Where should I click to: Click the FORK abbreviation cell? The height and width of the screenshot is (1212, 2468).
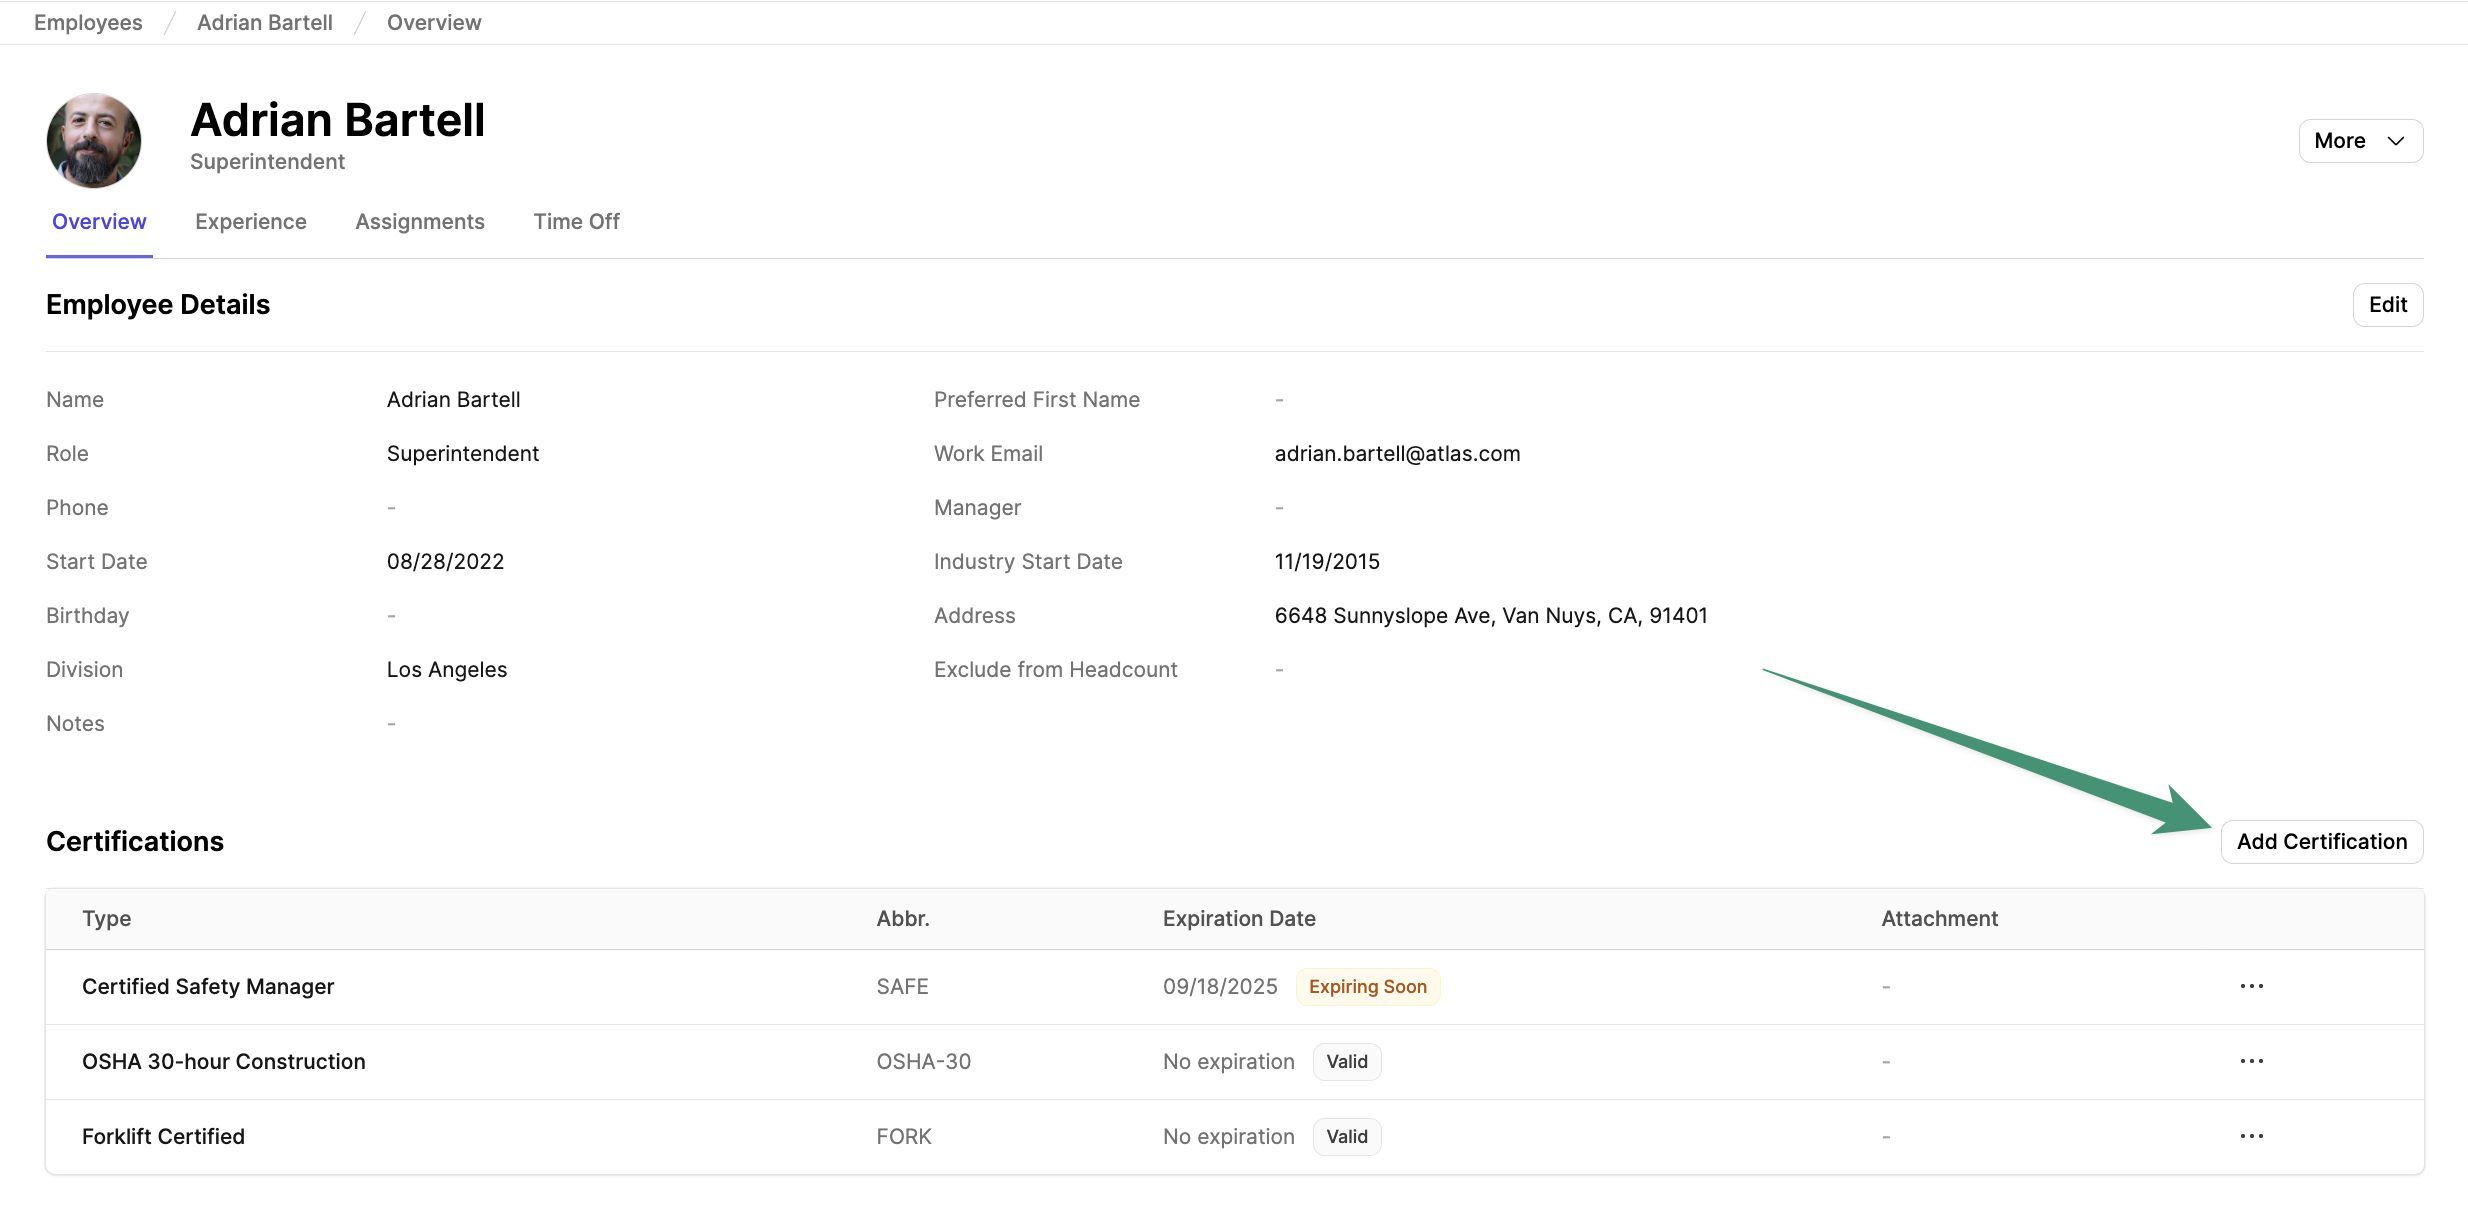tap(904, 1137)
